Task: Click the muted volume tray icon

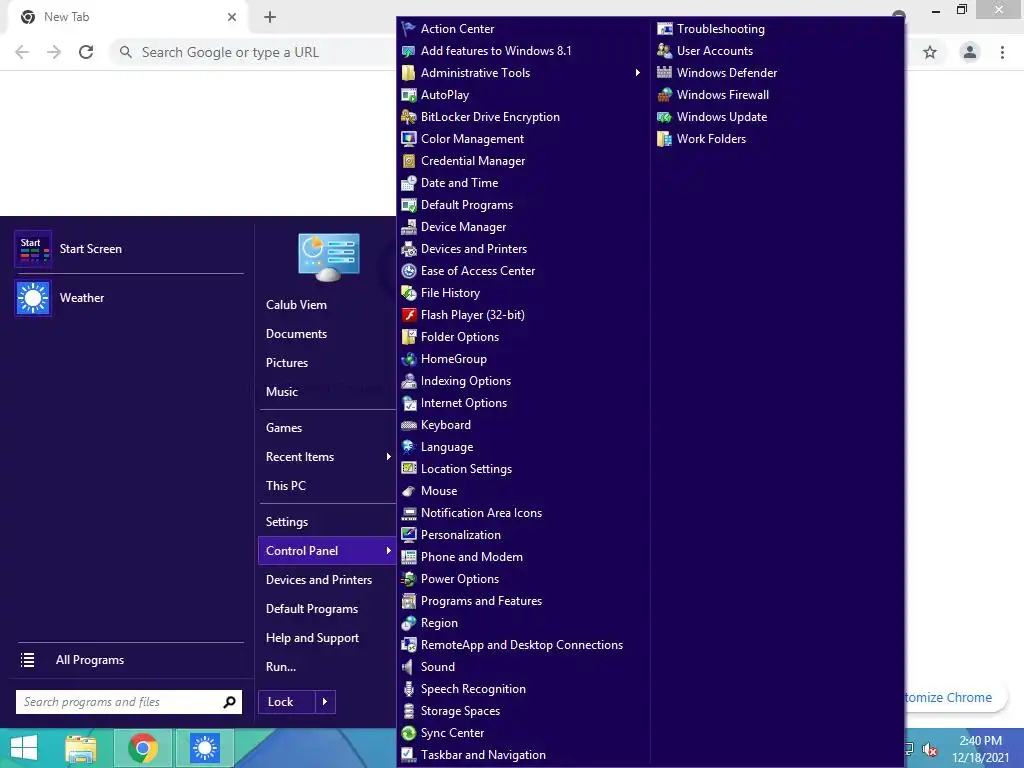Action: tap(929, 750)
